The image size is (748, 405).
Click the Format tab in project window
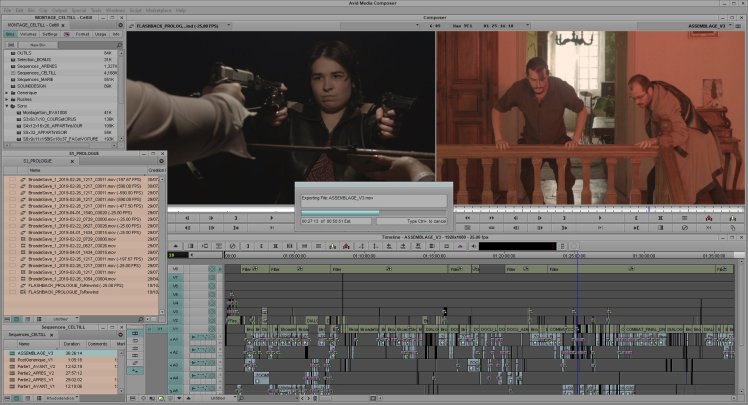pos(82,34)
